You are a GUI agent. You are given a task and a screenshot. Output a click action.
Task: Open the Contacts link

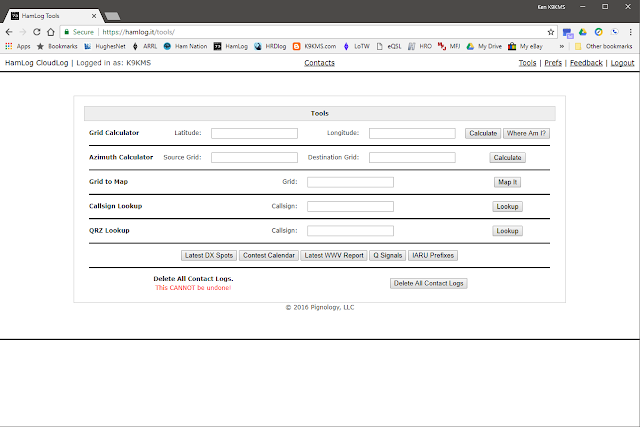pos(320,63)
